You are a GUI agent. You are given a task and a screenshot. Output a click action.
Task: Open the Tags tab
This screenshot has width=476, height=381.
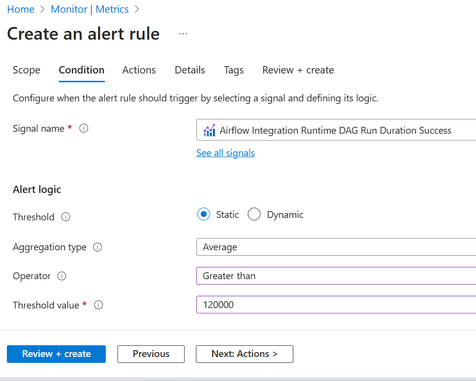click(234, 70)
